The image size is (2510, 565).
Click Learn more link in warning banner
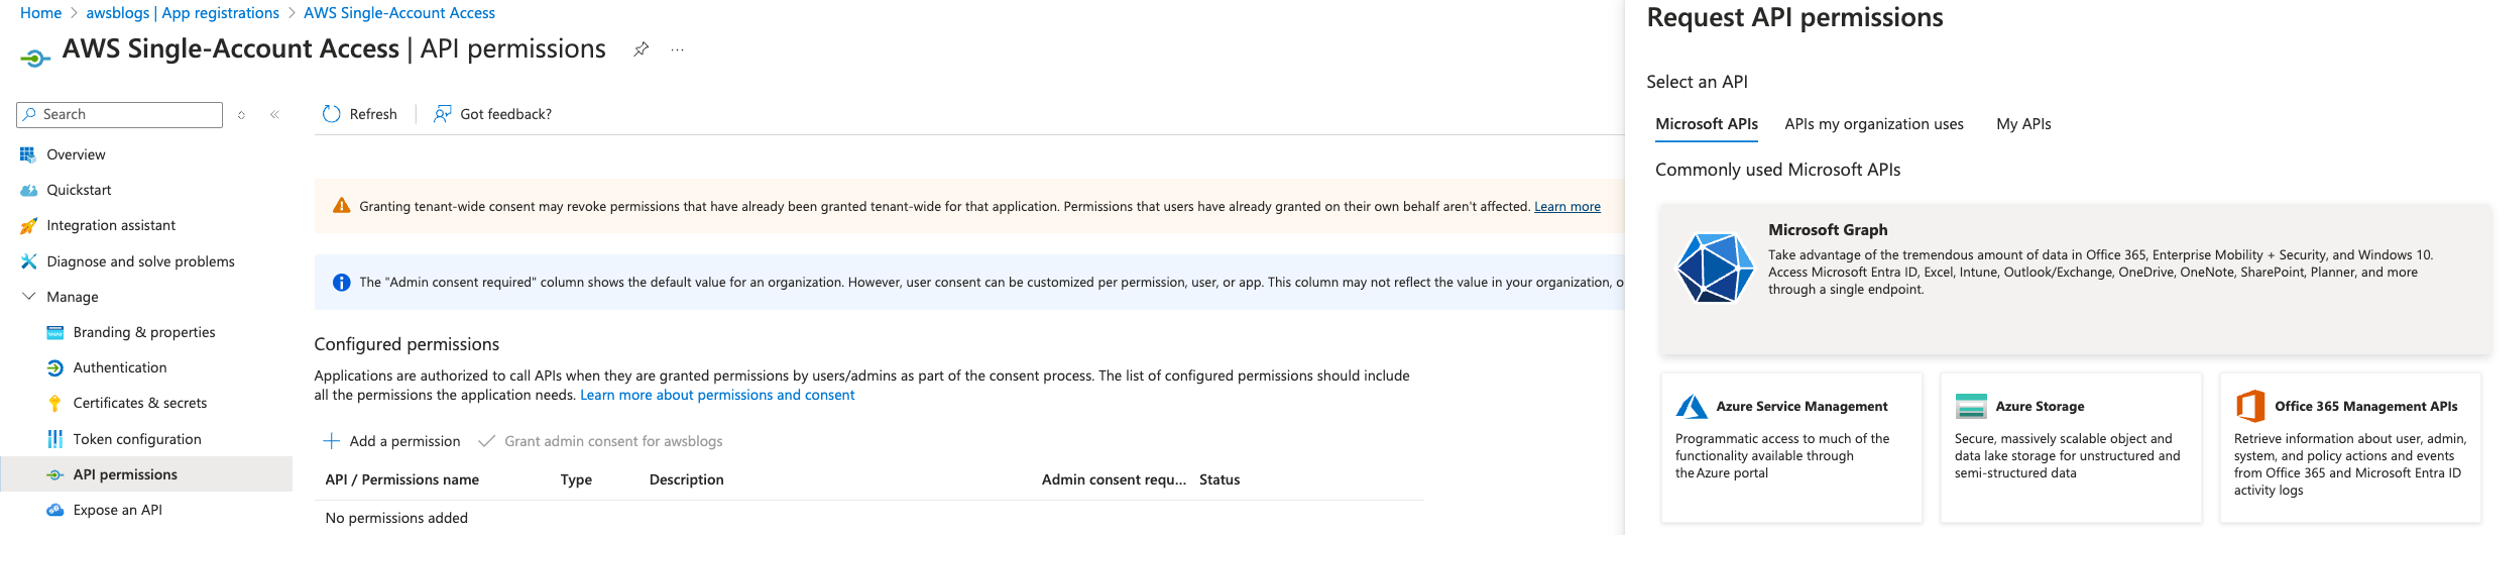pos(1566,207)
